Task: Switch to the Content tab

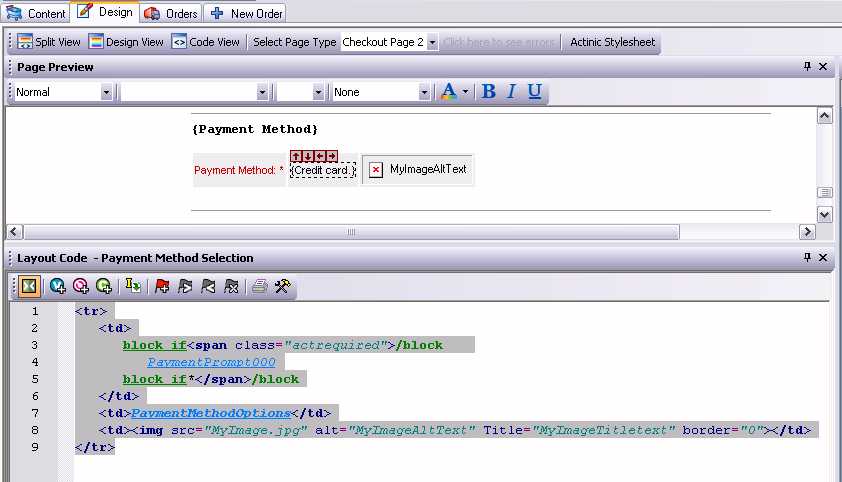Action: point(37,13)
